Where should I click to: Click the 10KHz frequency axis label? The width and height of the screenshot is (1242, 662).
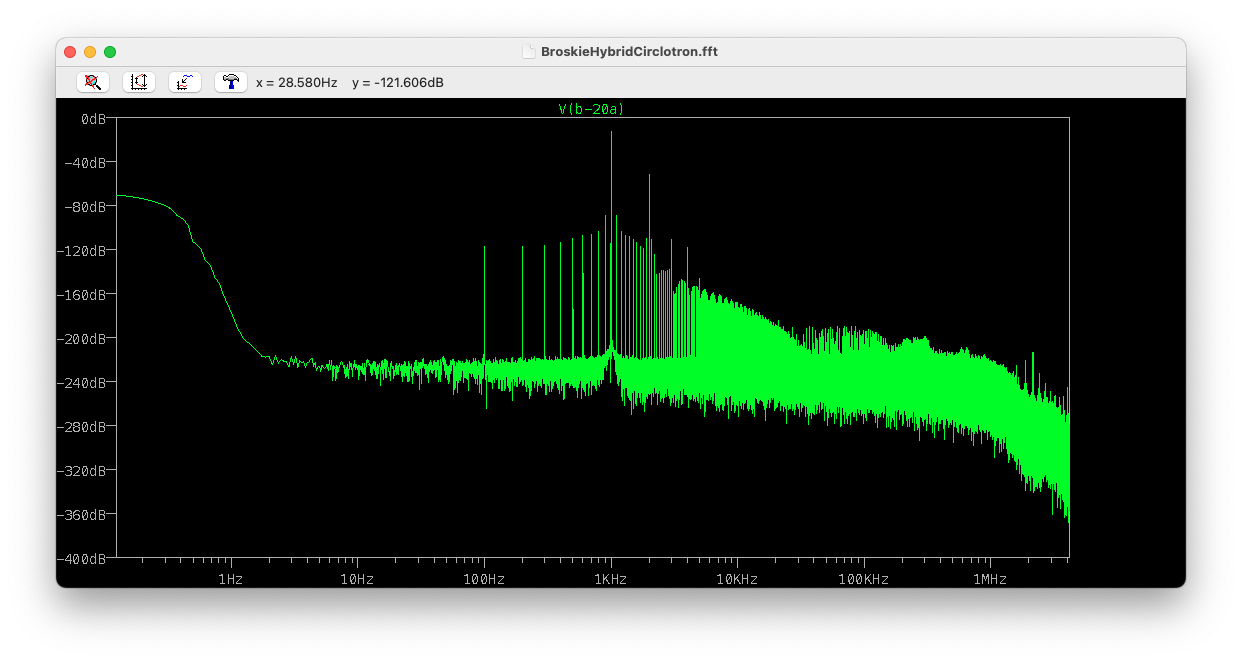pyautogui.click(x=737, y=580)
